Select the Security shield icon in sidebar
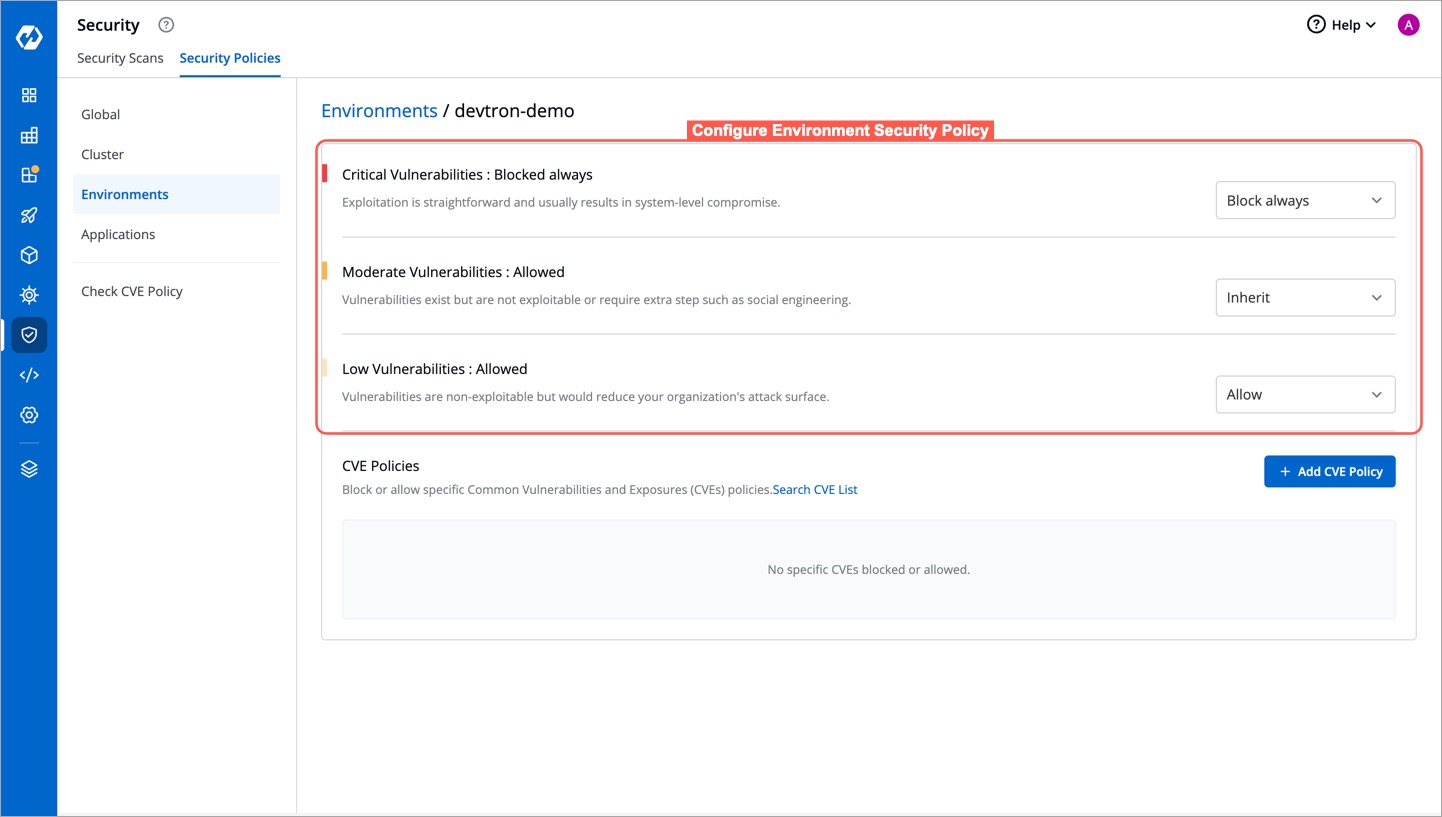The height and width of the screenshot is (817, 1442). [28, 334]
